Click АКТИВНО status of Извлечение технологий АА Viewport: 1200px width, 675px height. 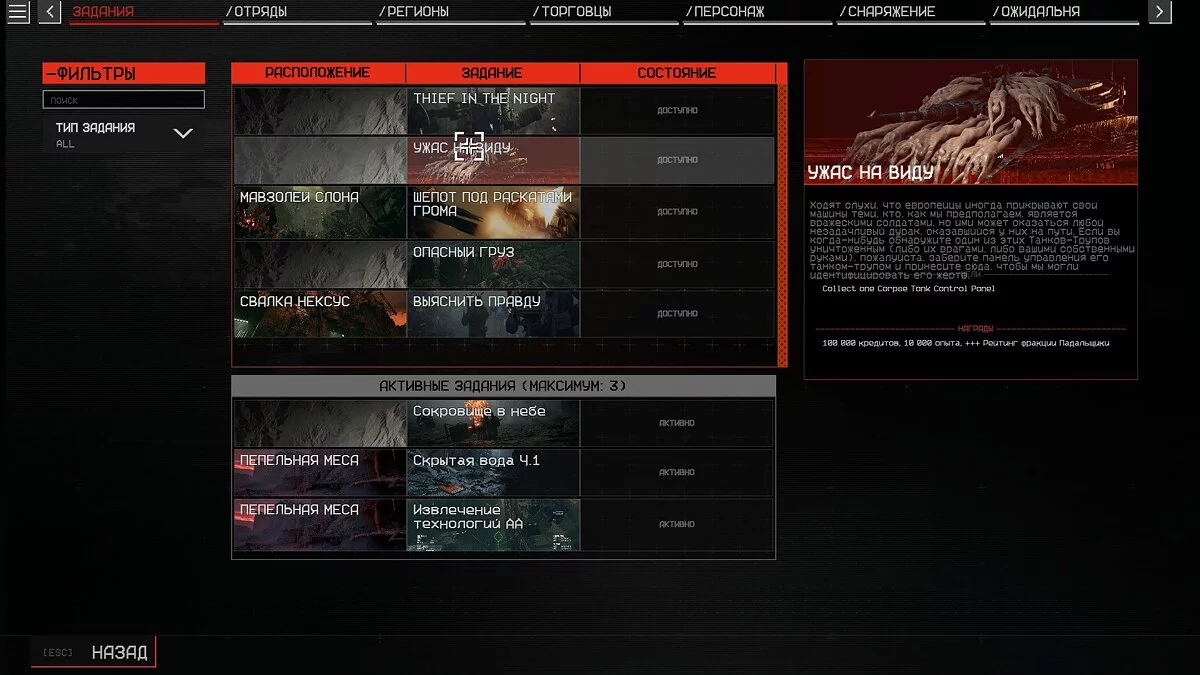point(677,524)
